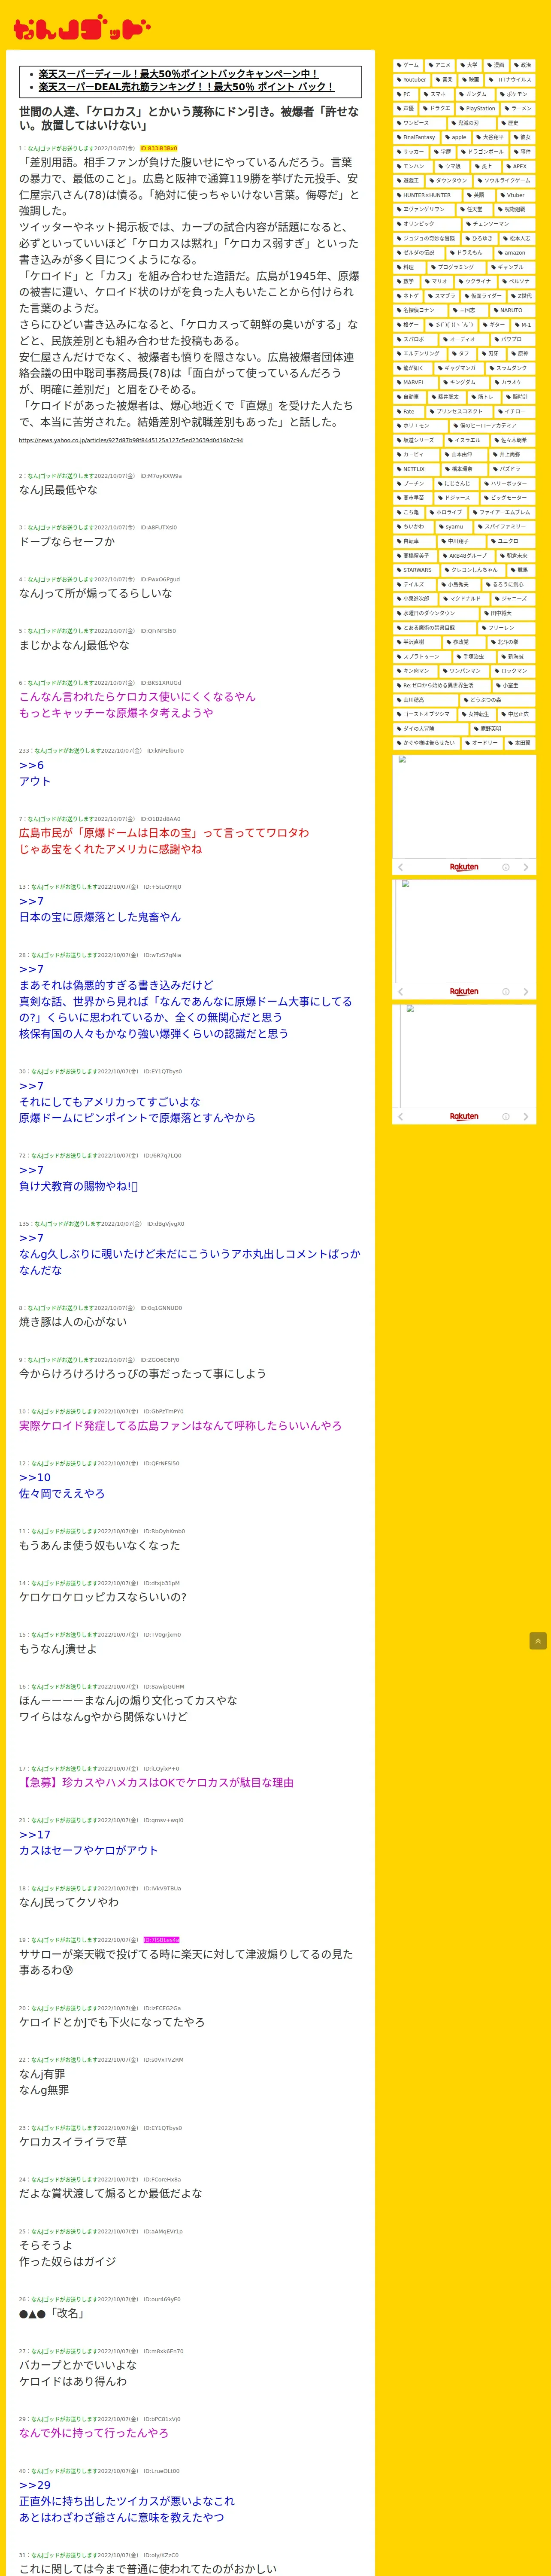Click comment text なんで外に持って行ったんやろ

(x=94, y=2433)
